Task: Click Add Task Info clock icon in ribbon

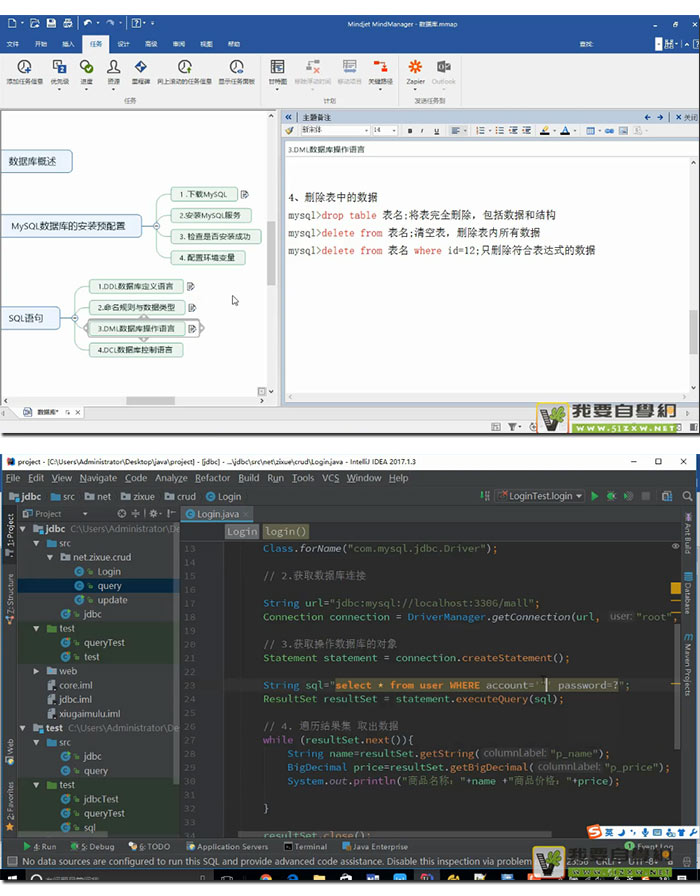Action: click(24, 67)
